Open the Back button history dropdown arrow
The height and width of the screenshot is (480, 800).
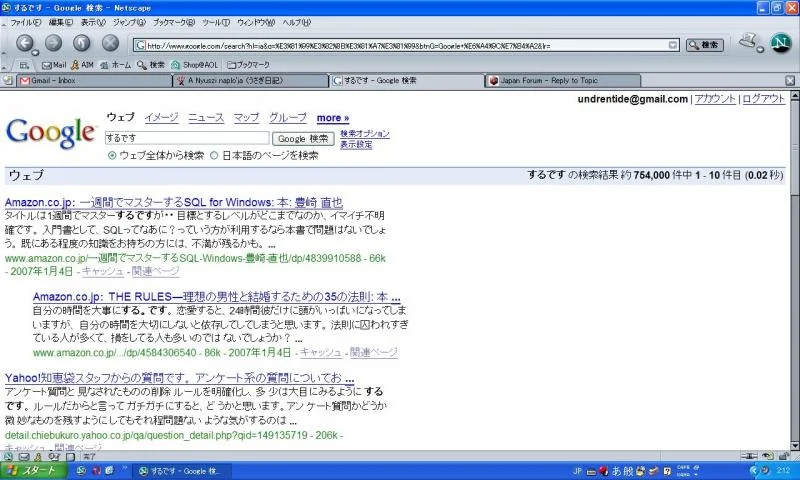(35, 52)
